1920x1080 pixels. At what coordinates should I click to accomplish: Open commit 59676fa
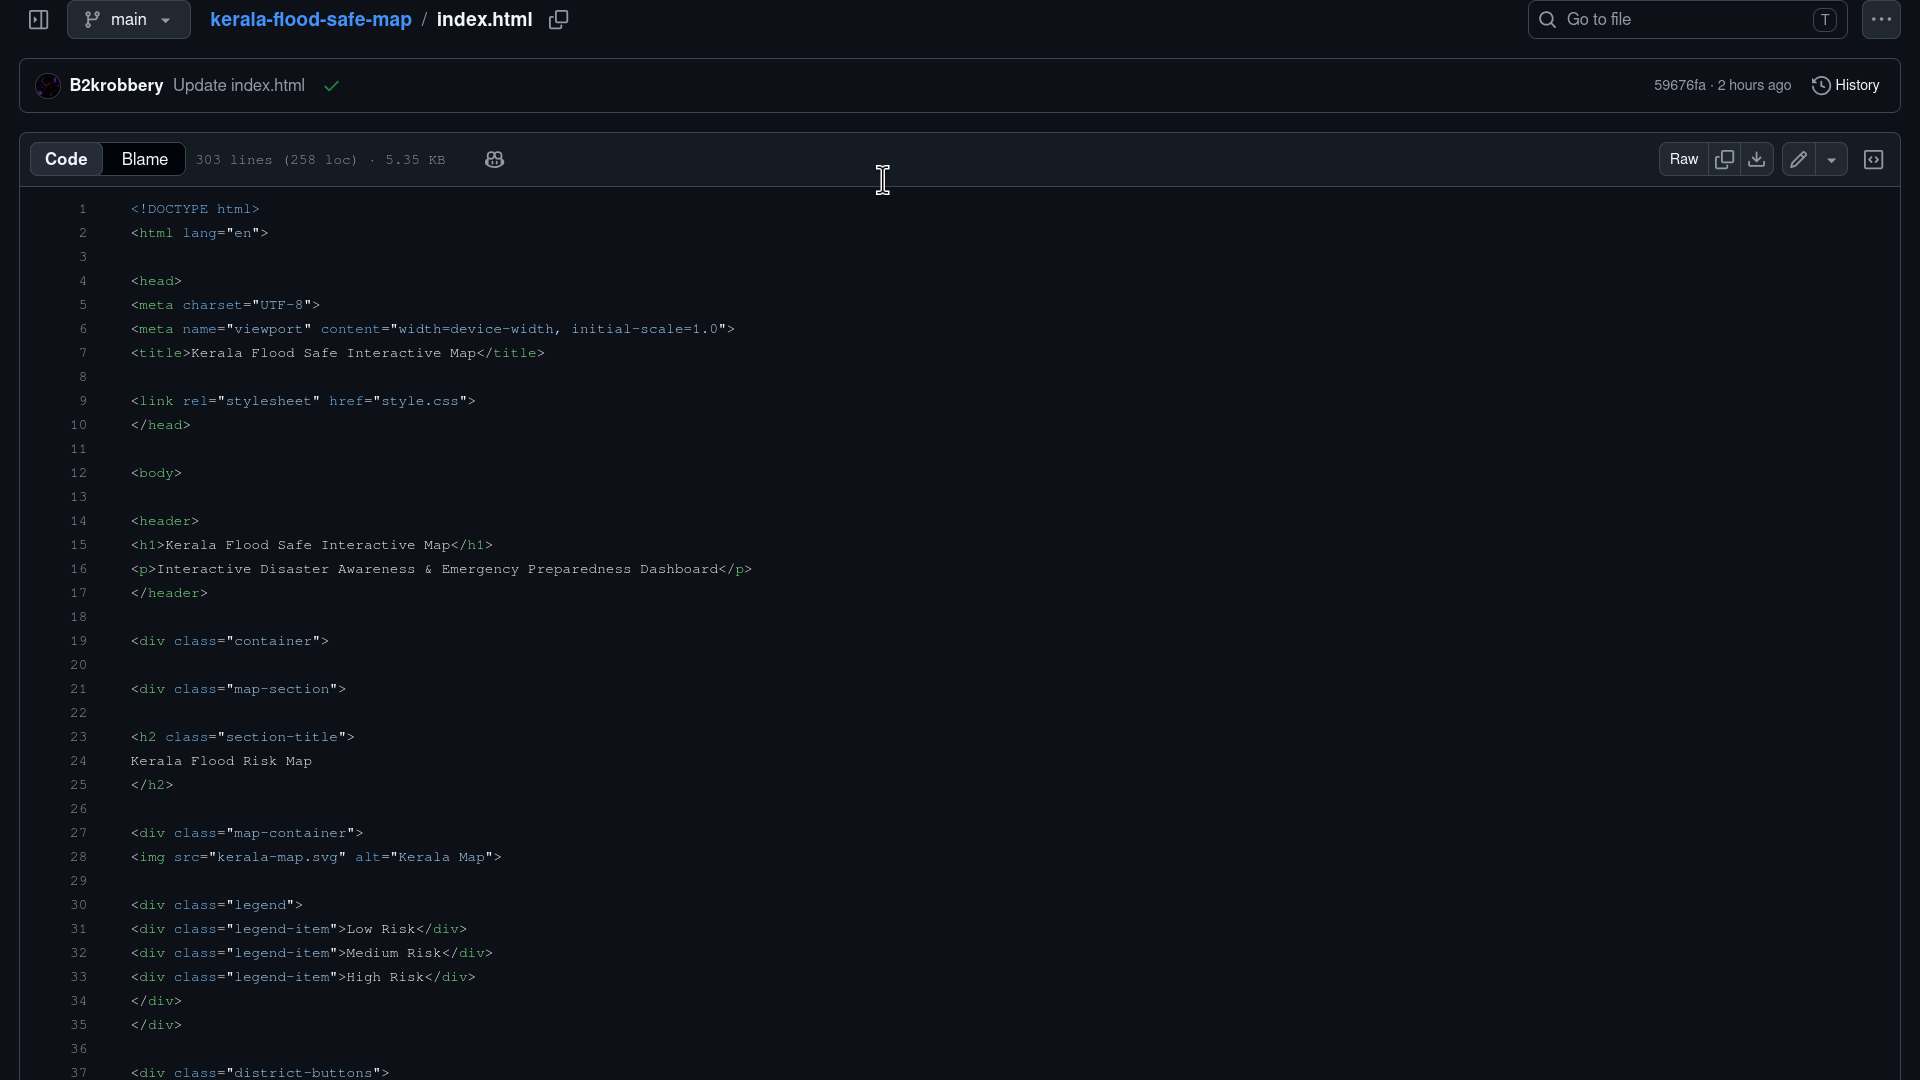(x=1679, y=86)
